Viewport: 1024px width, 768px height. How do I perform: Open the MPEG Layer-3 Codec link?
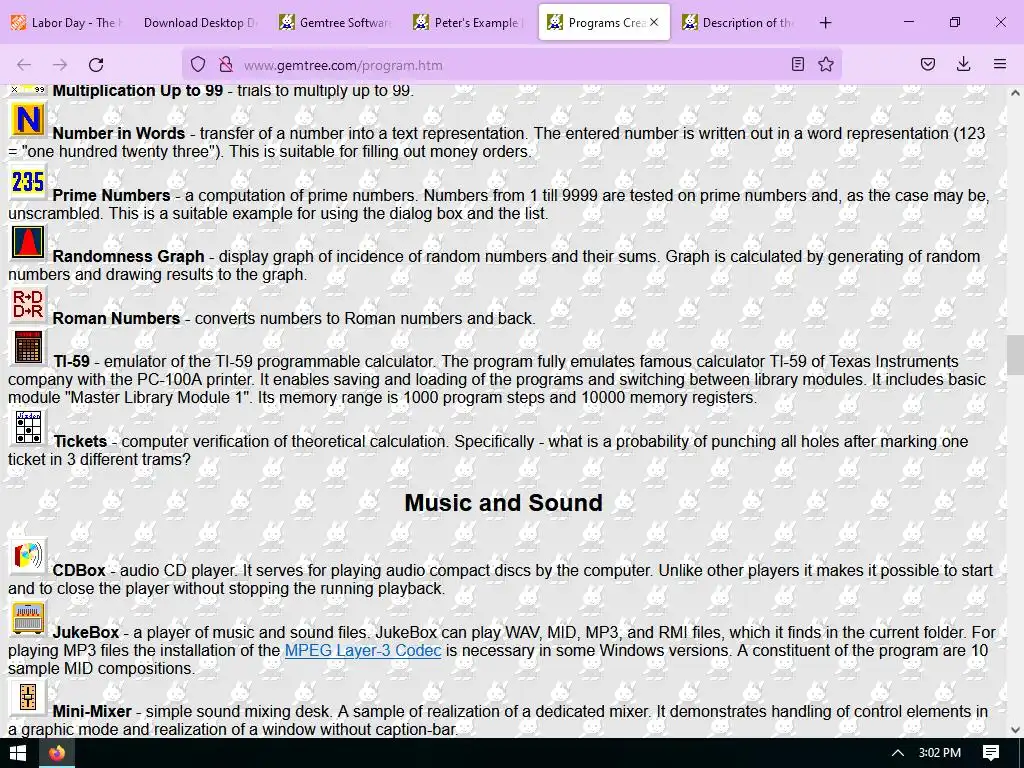click(363, 650)
